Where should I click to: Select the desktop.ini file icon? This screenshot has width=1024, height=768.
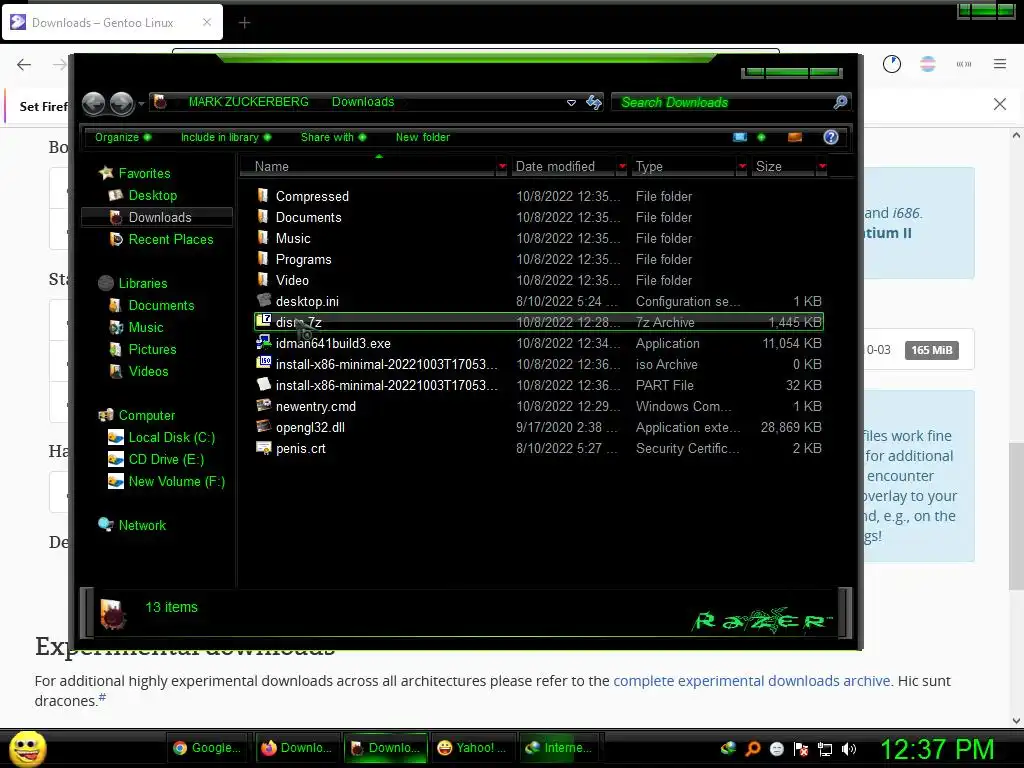[x=263, y=300]
